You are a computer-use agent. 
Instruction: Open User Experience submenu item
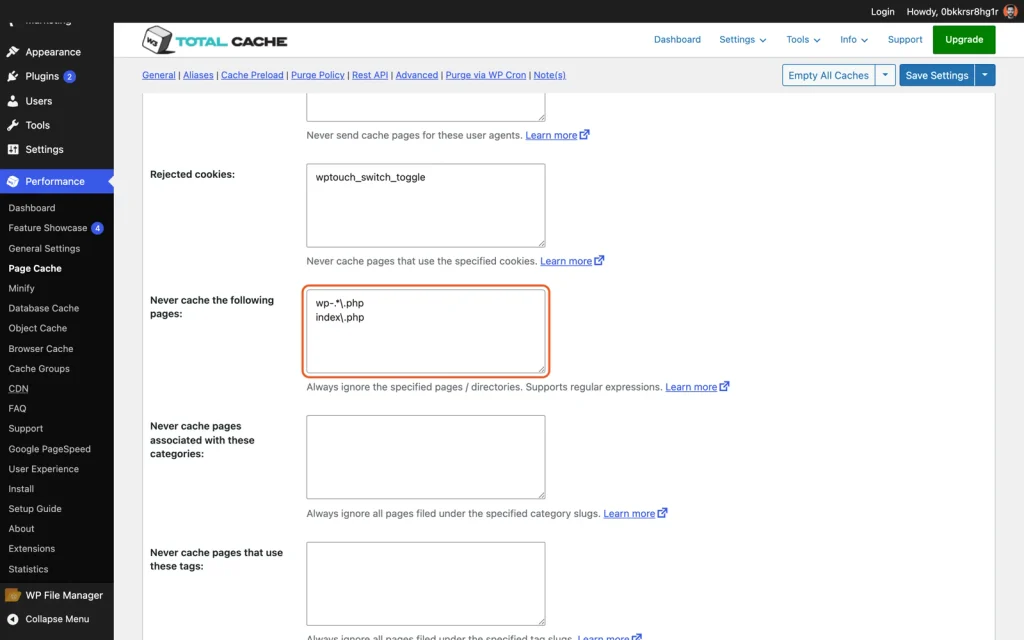pyautogui.click(x=44, y=469)
